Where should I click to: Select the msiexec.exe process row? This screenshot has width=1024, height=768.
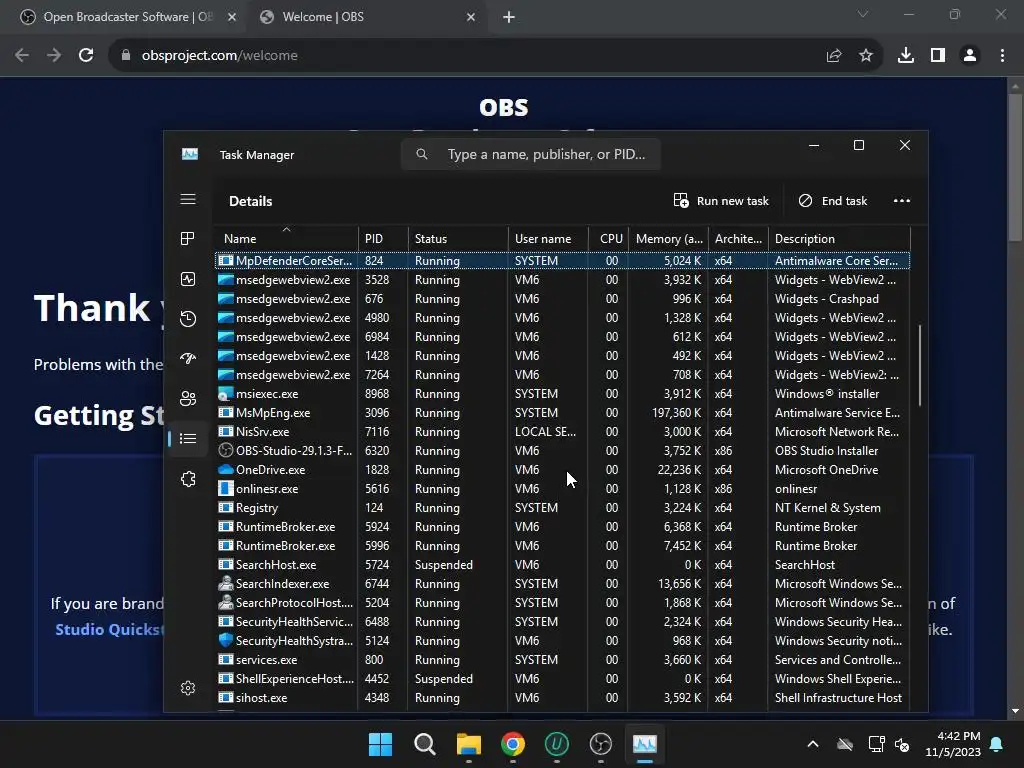[562, 394]
